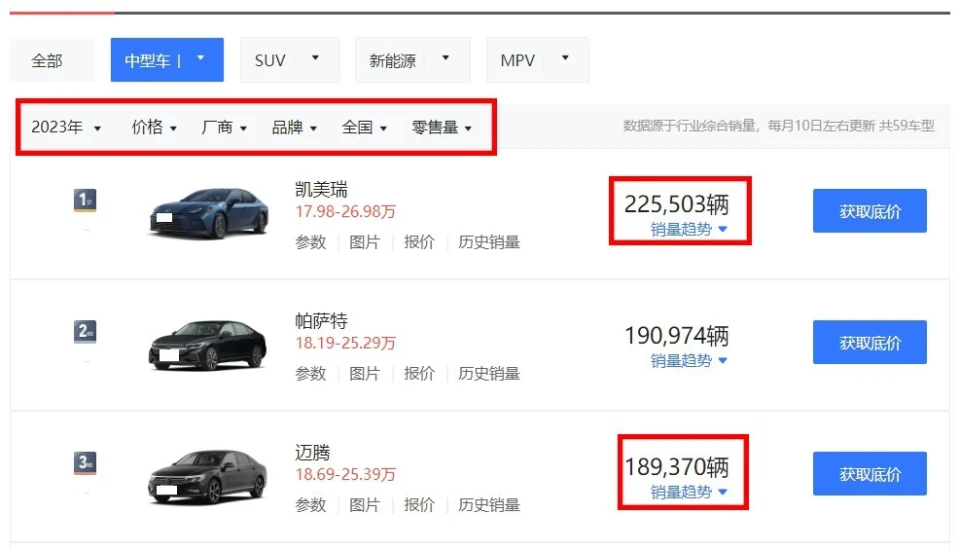This screenshot has height=550, width=960.
Task: Open the 迈腾 car thumbnail
Action: [208, 476]
